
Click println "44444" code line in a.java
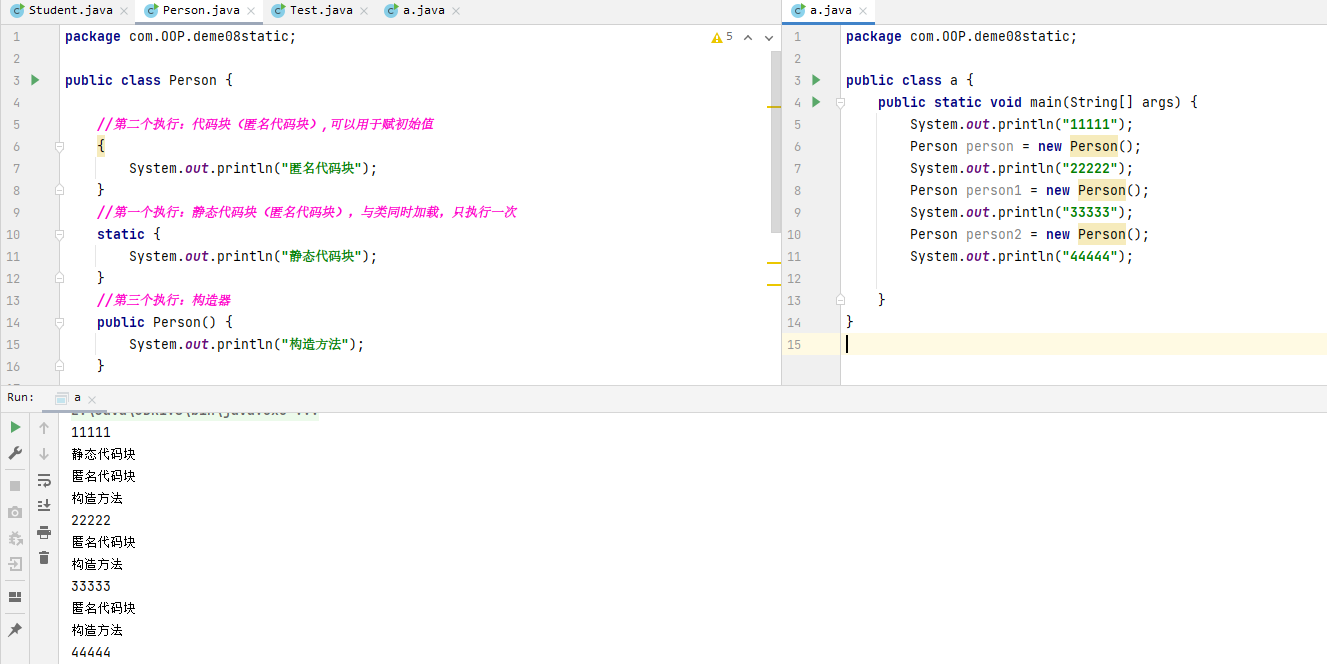(1022, 256)
